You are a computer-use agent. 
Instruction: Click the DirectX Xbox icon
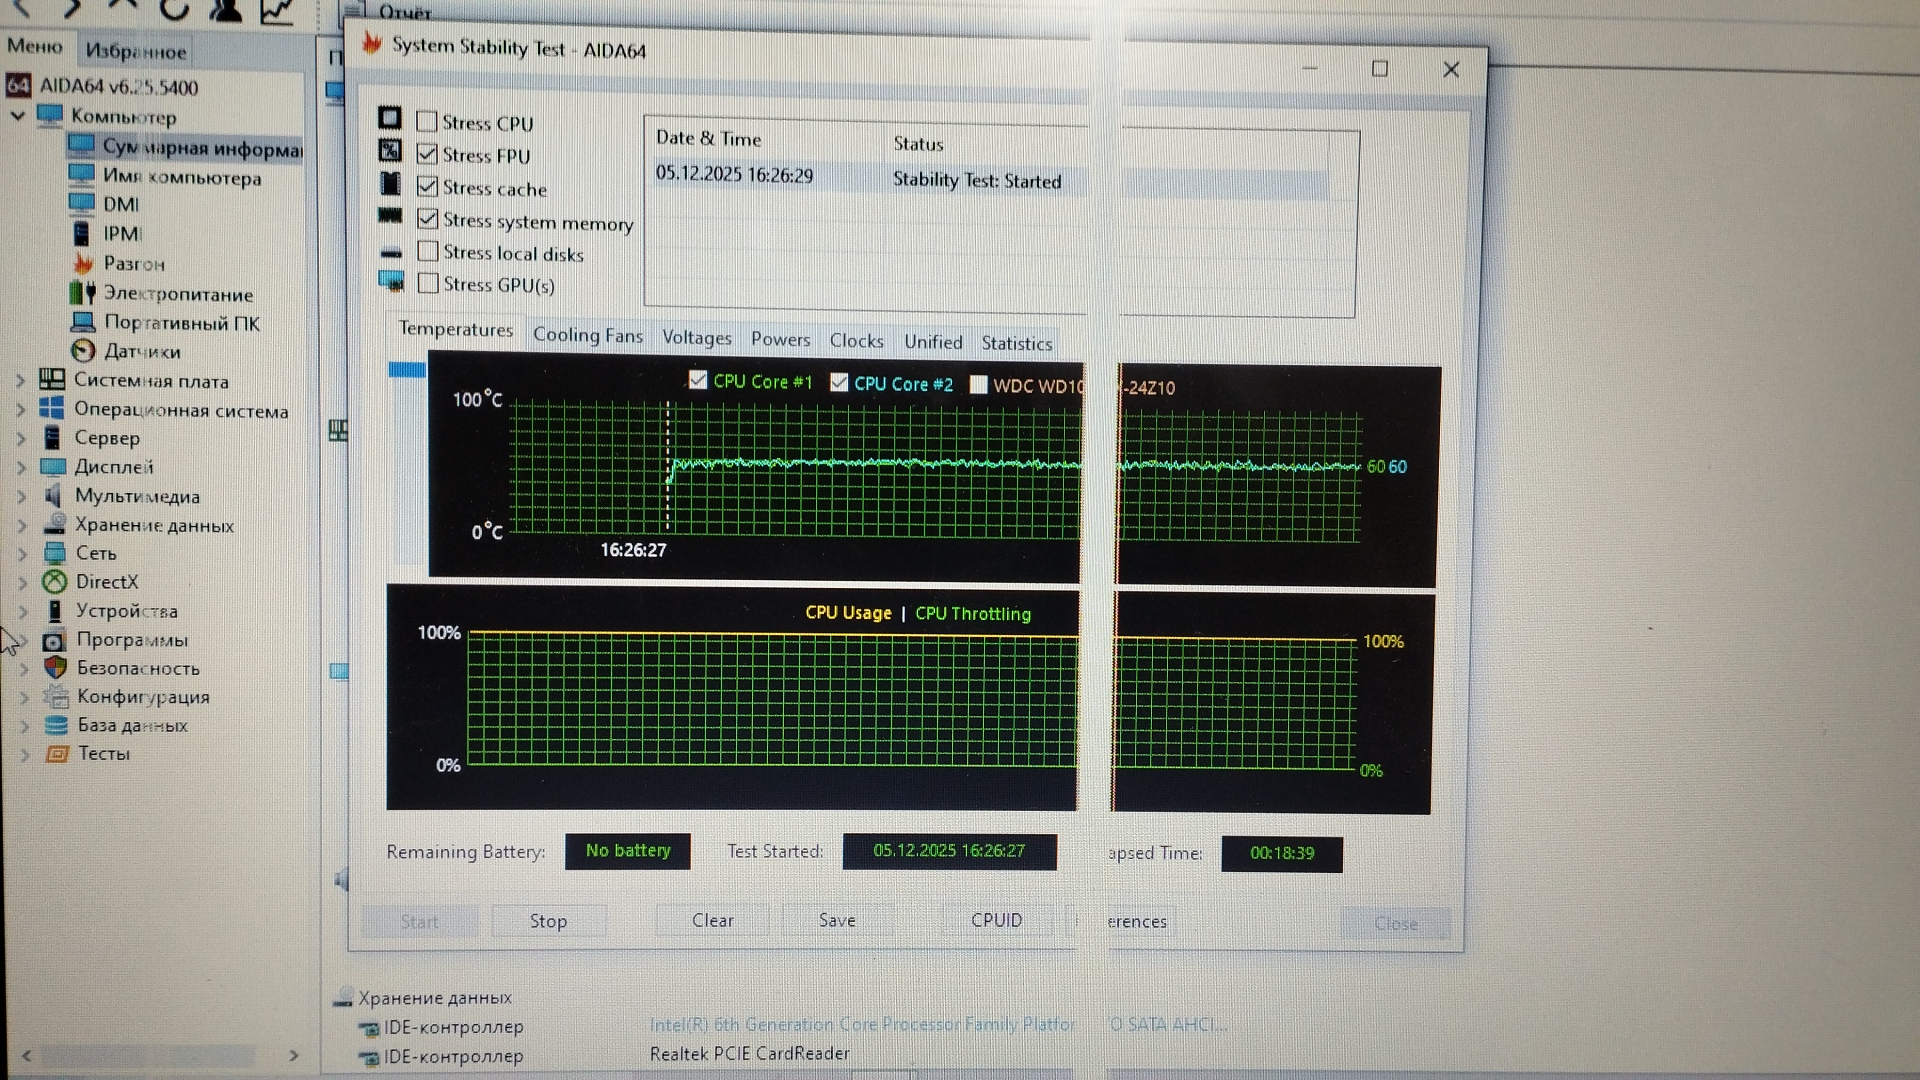tap(54, 581)
